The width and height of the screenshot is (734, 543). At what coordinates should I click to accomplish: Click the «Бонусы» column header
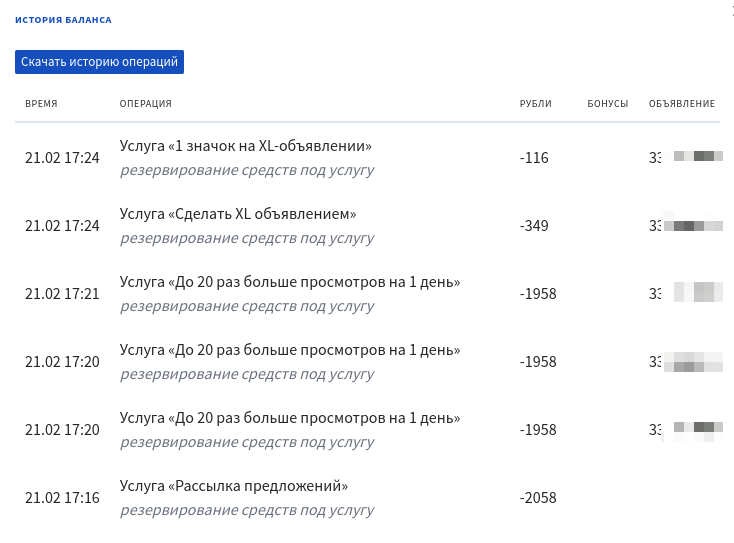point(607,104)
